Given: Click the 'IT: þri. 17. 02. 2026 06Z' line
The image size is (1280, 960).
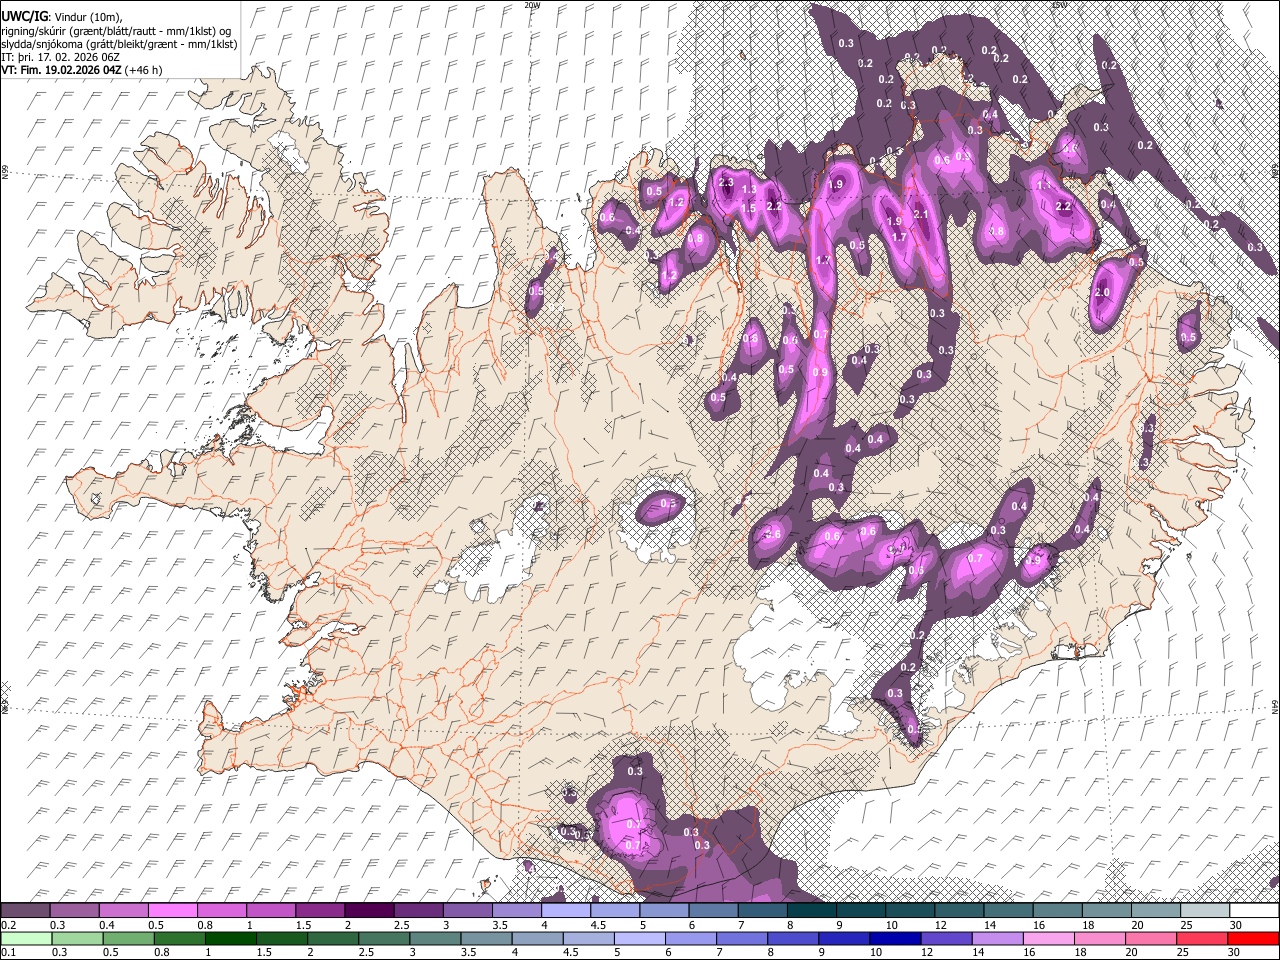Looking at the screenshot, I should point(60,57).
